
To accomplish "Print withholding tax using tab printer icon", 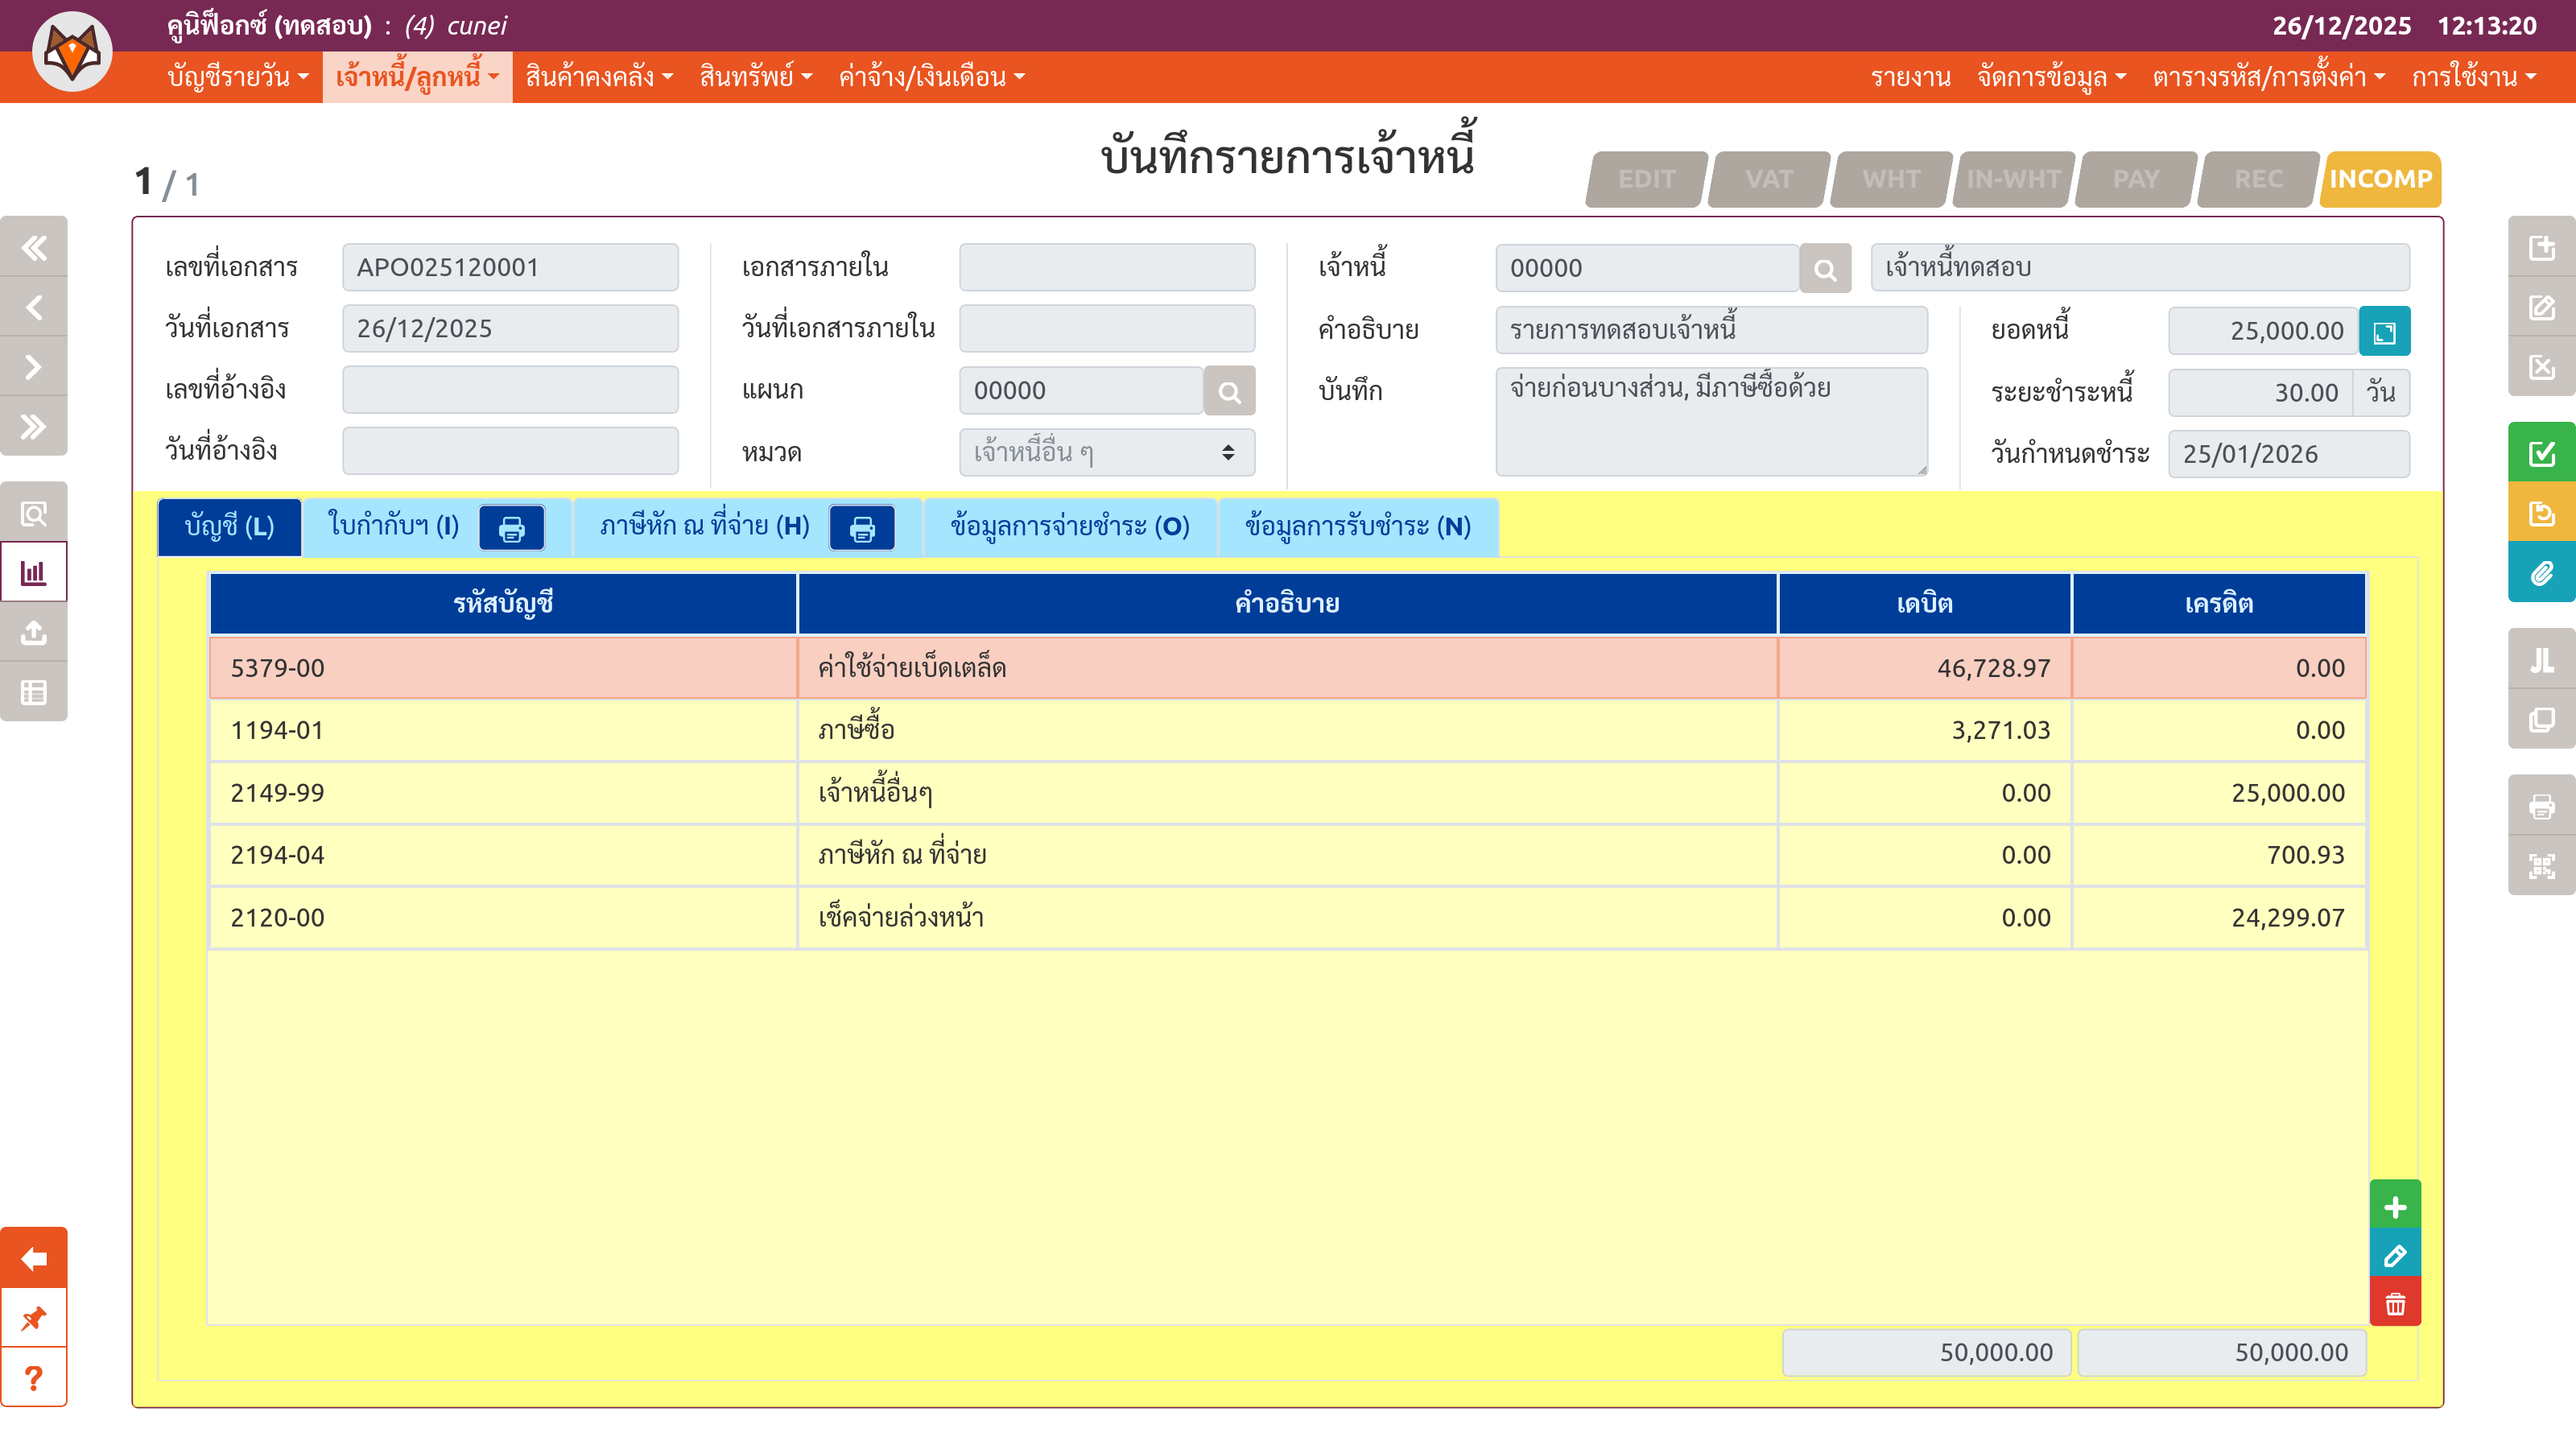I will (x=861, y=528).
